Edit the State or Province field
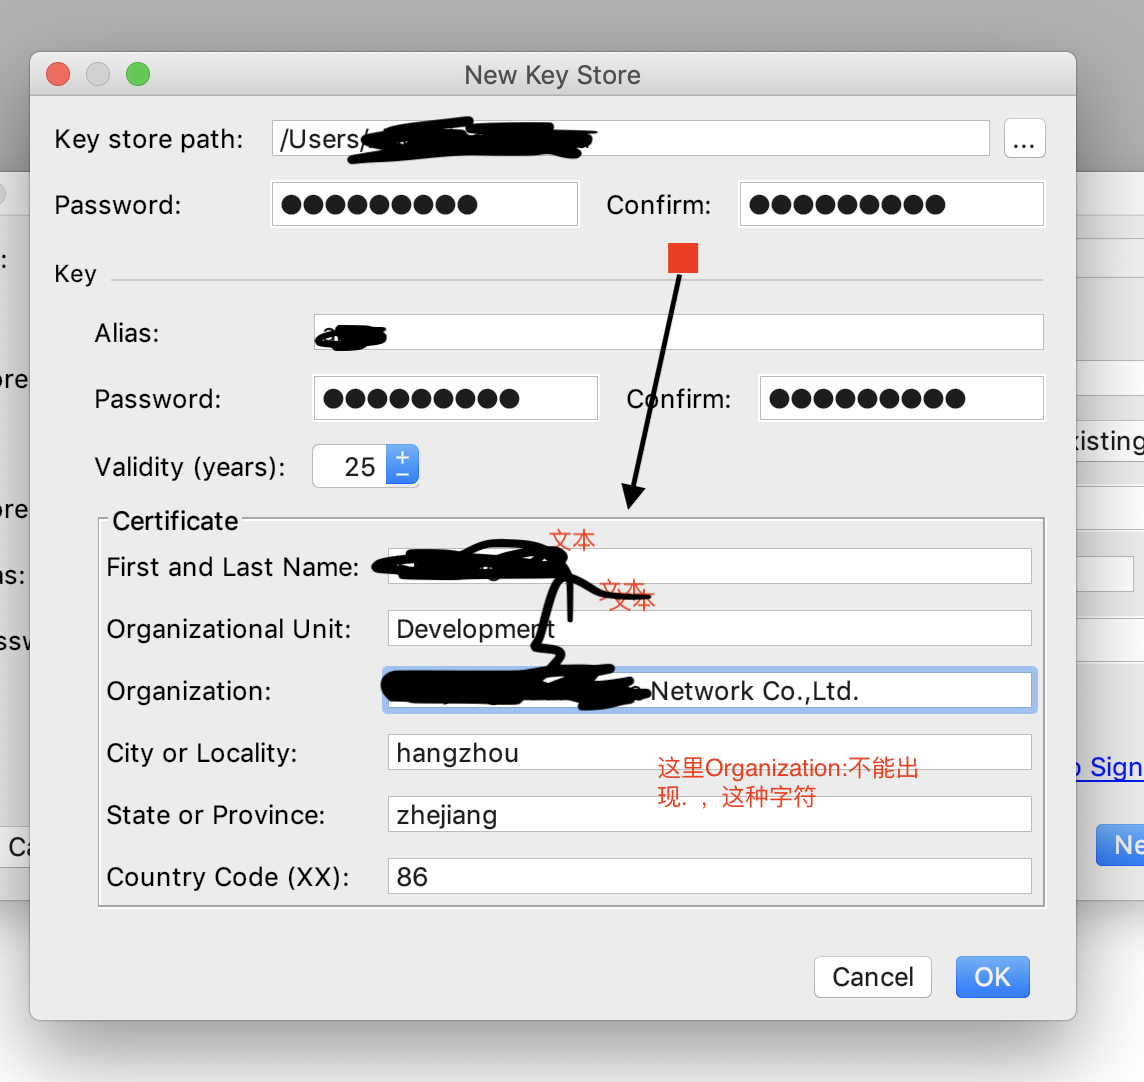Image resolution: width=1144 pixels, height=1082 pixels. (x=709, y=814)
